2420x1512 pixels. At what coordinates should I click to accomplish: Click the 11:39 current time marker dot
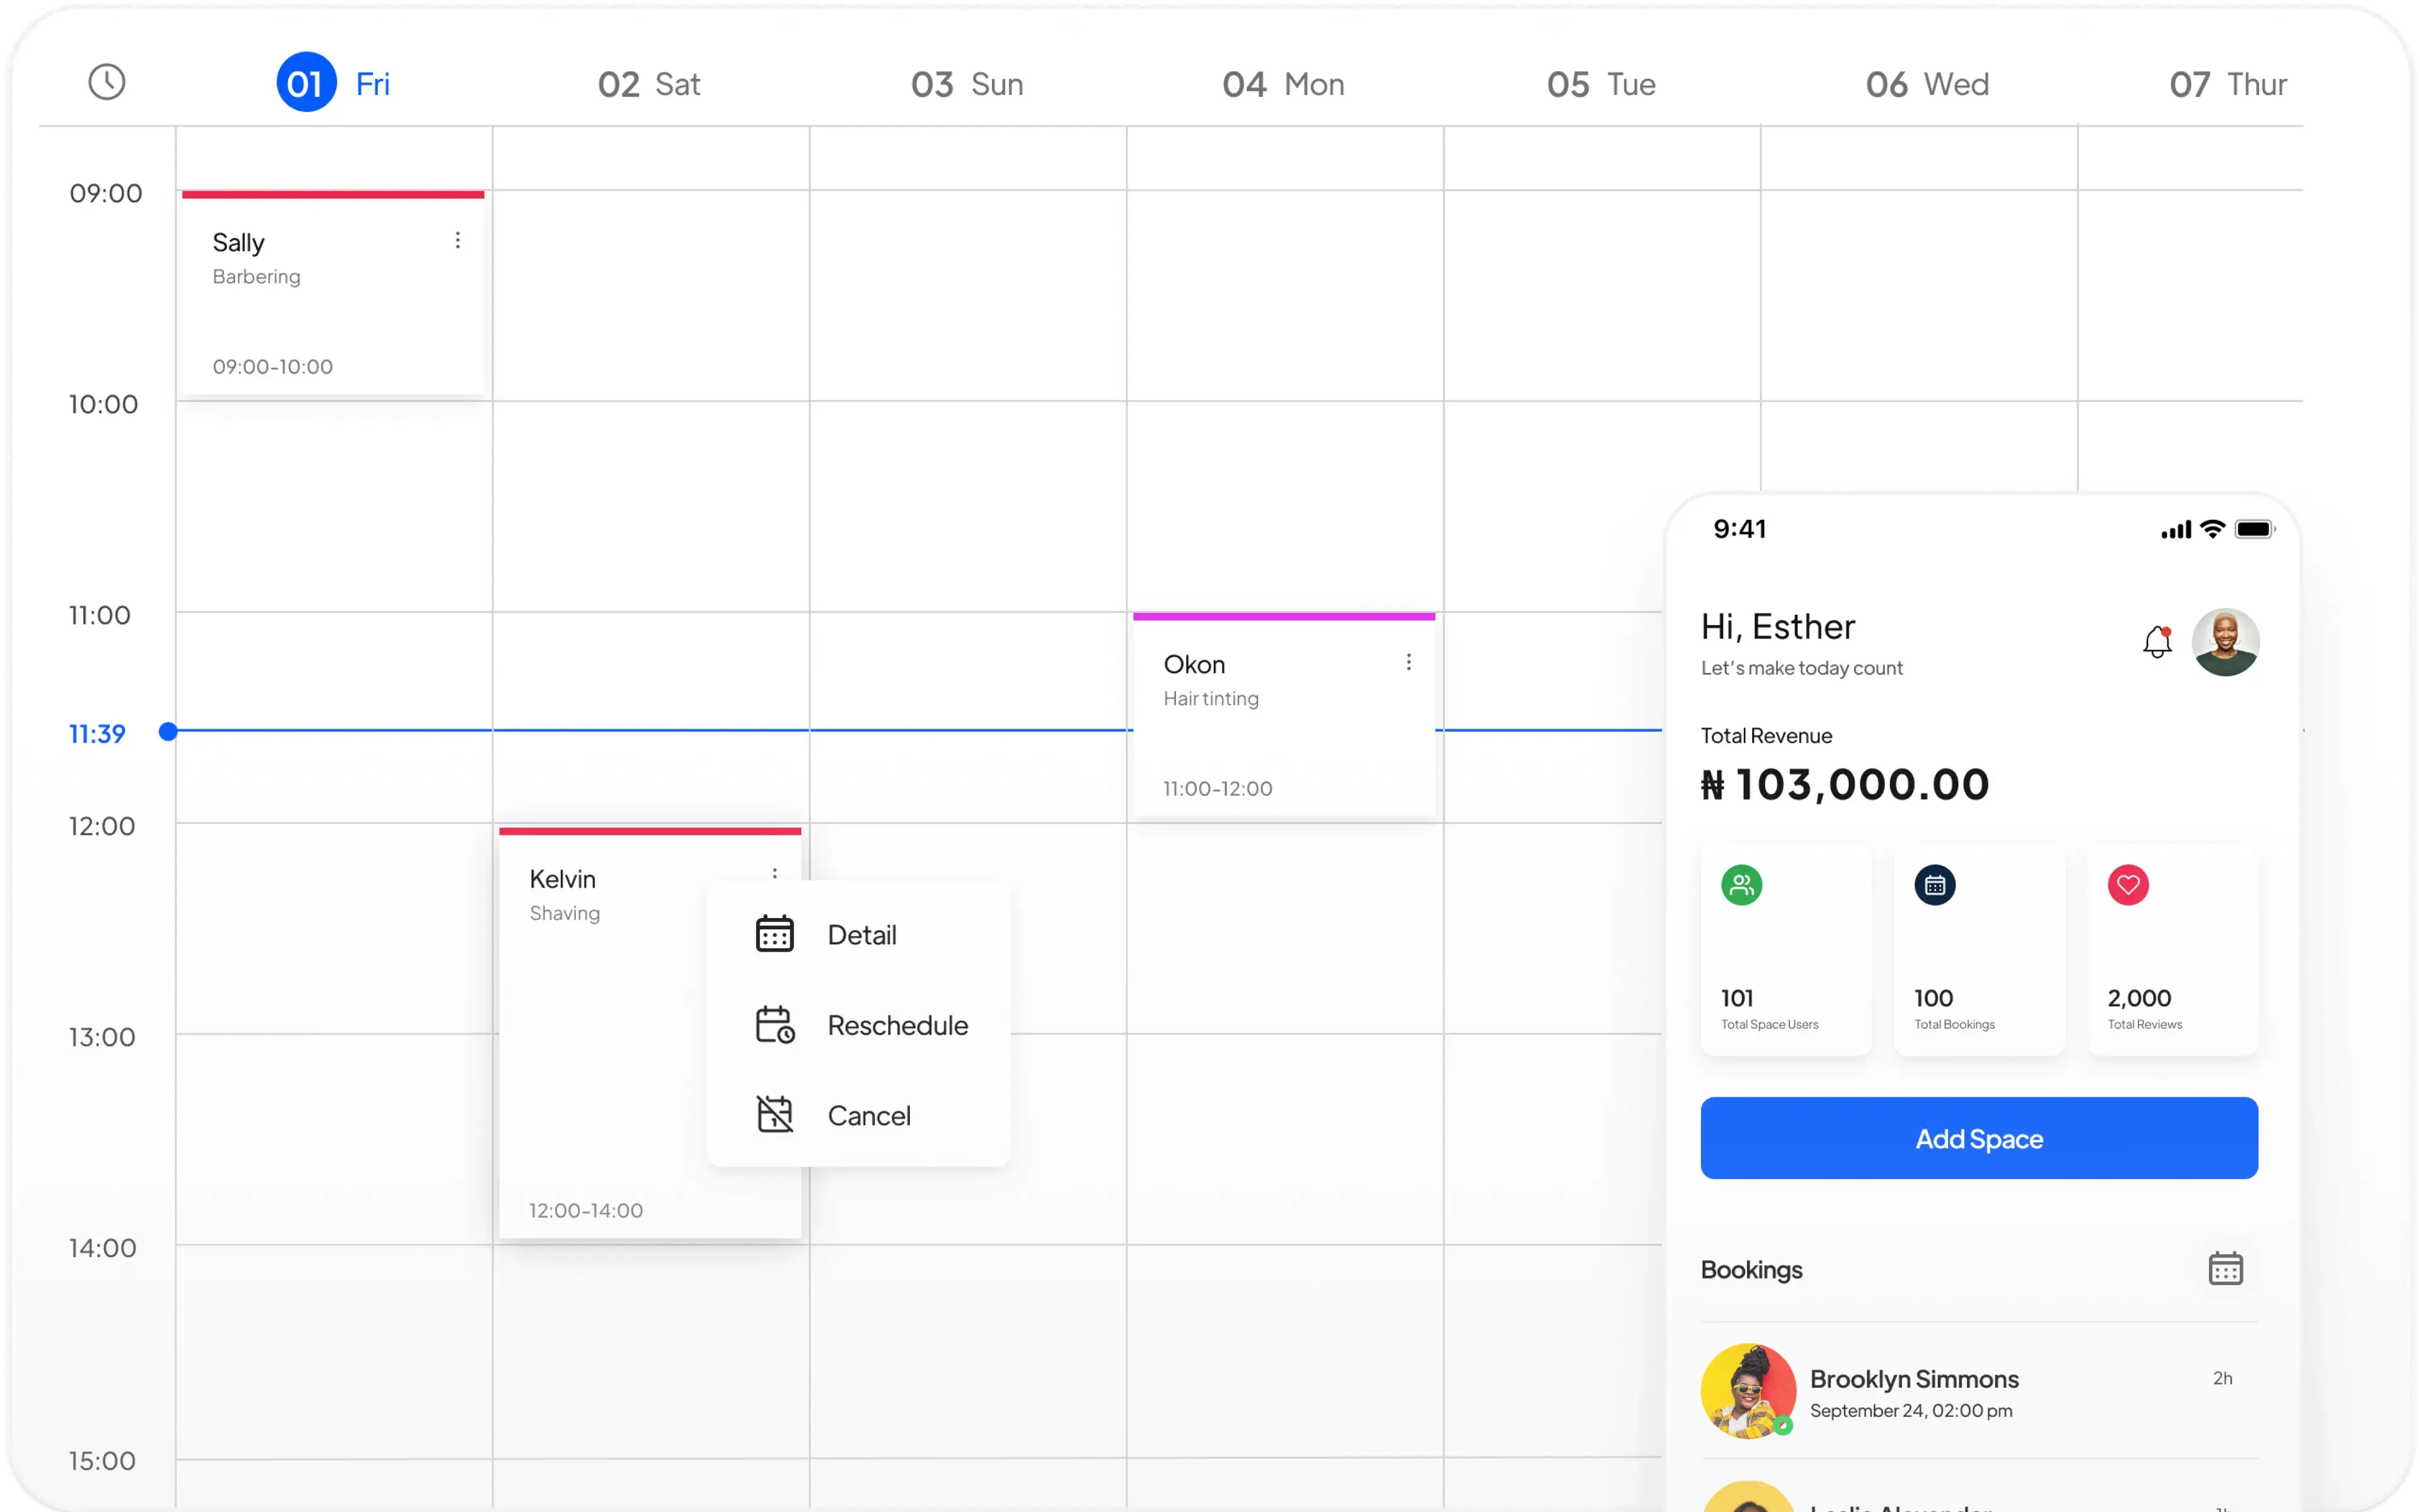coord(168,732)
